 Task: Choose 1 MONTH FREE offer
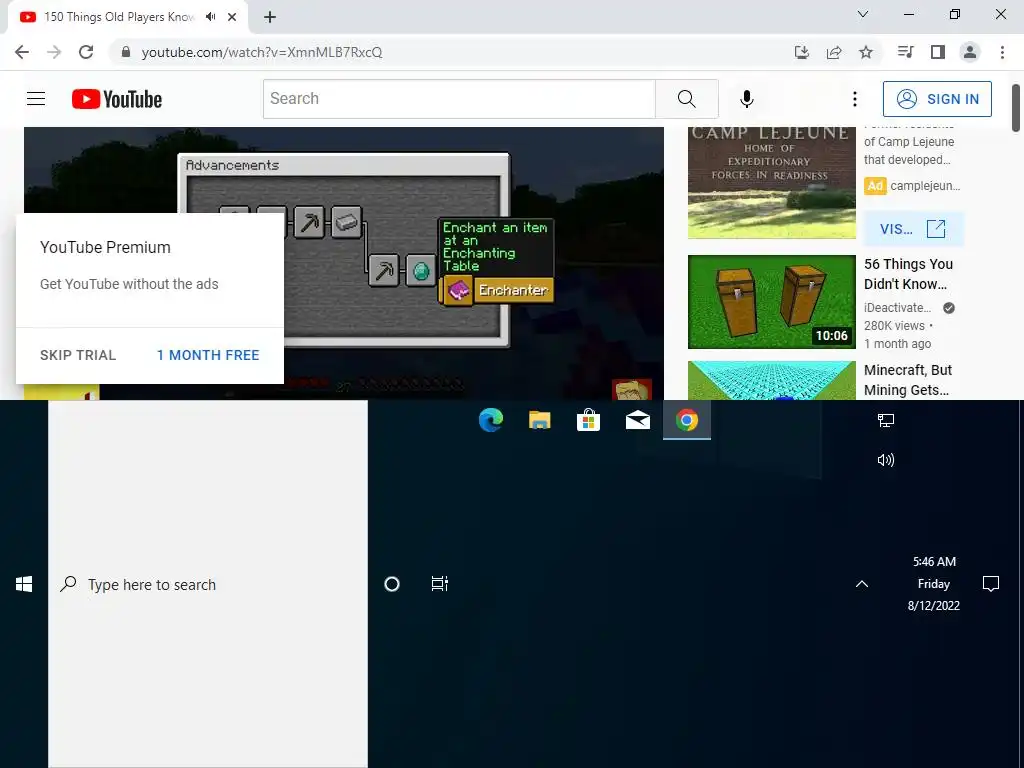208,355
